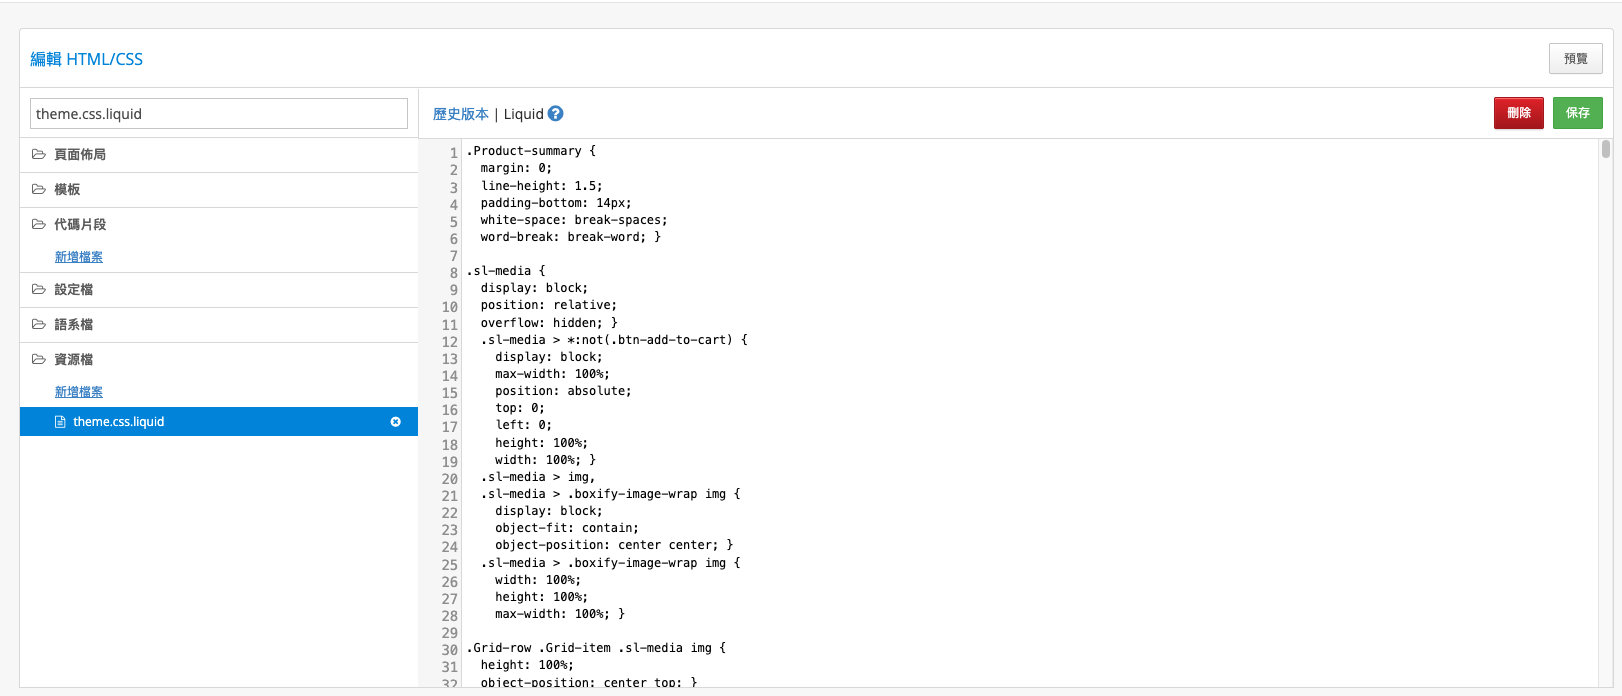Expand the 語系檔 folder

click(219, 325)
